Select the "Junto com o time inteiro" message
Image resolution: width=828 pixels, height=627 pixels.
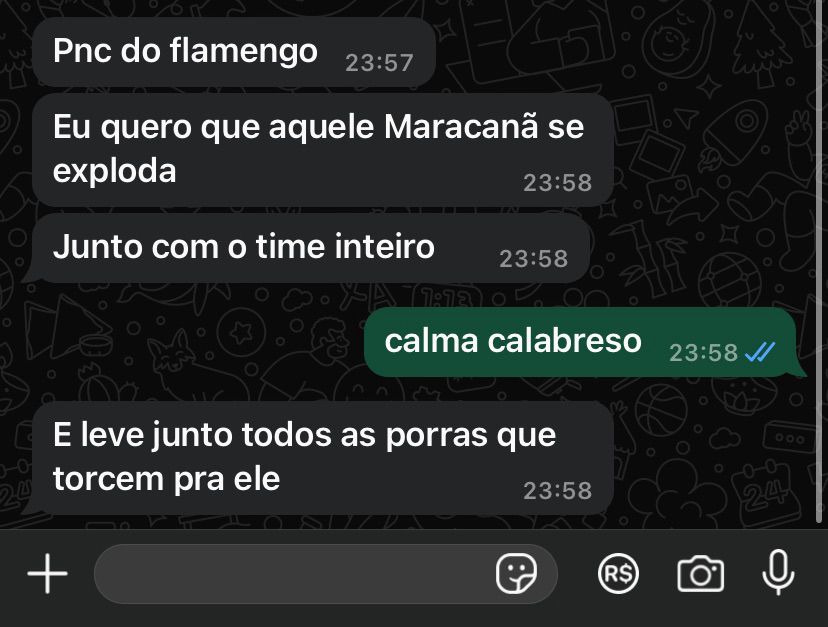pyautogui.click(x=310, y=248)
